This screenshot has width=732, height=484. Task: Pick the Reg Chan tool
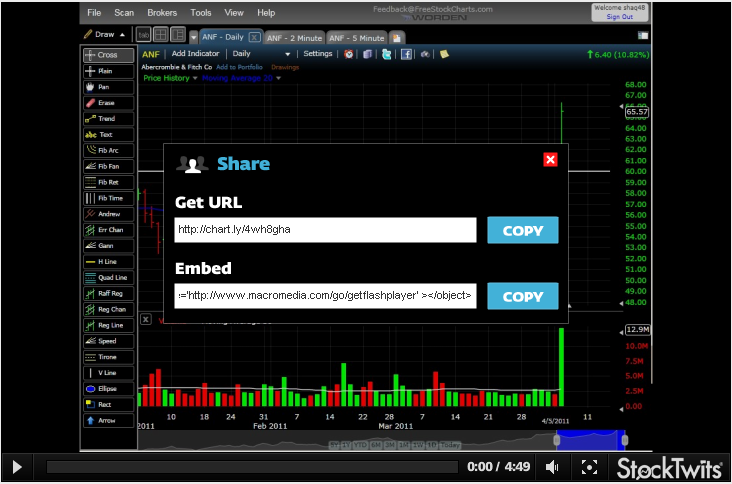109,309
